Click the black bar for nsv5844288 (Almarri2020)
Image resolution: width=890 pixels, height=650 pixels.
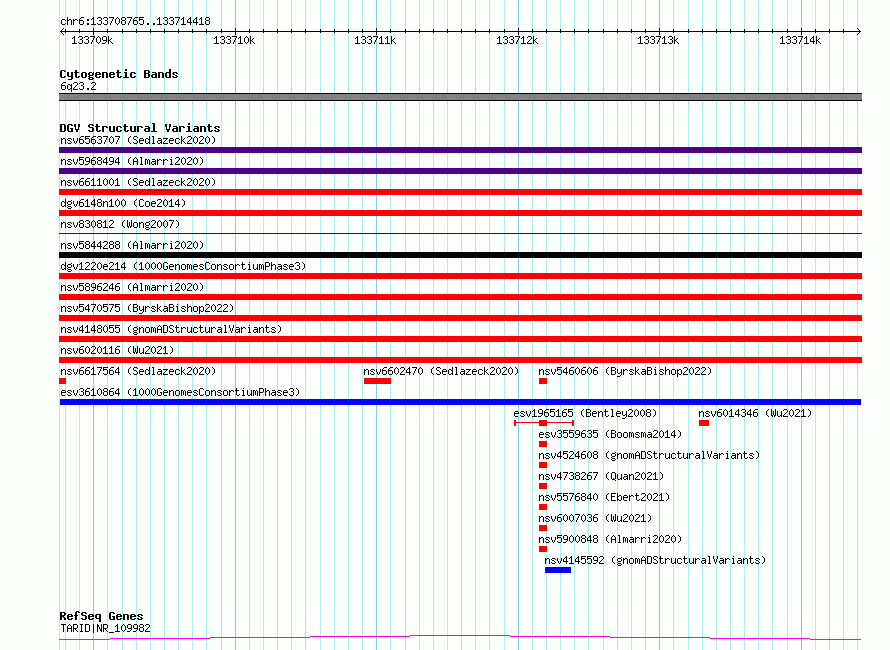460,255
